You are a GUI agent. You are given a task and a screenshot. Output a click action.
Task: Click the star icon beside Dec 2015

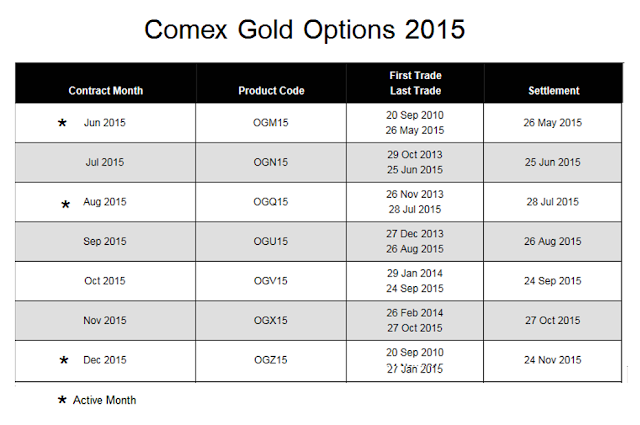click(x=65, y=360)
